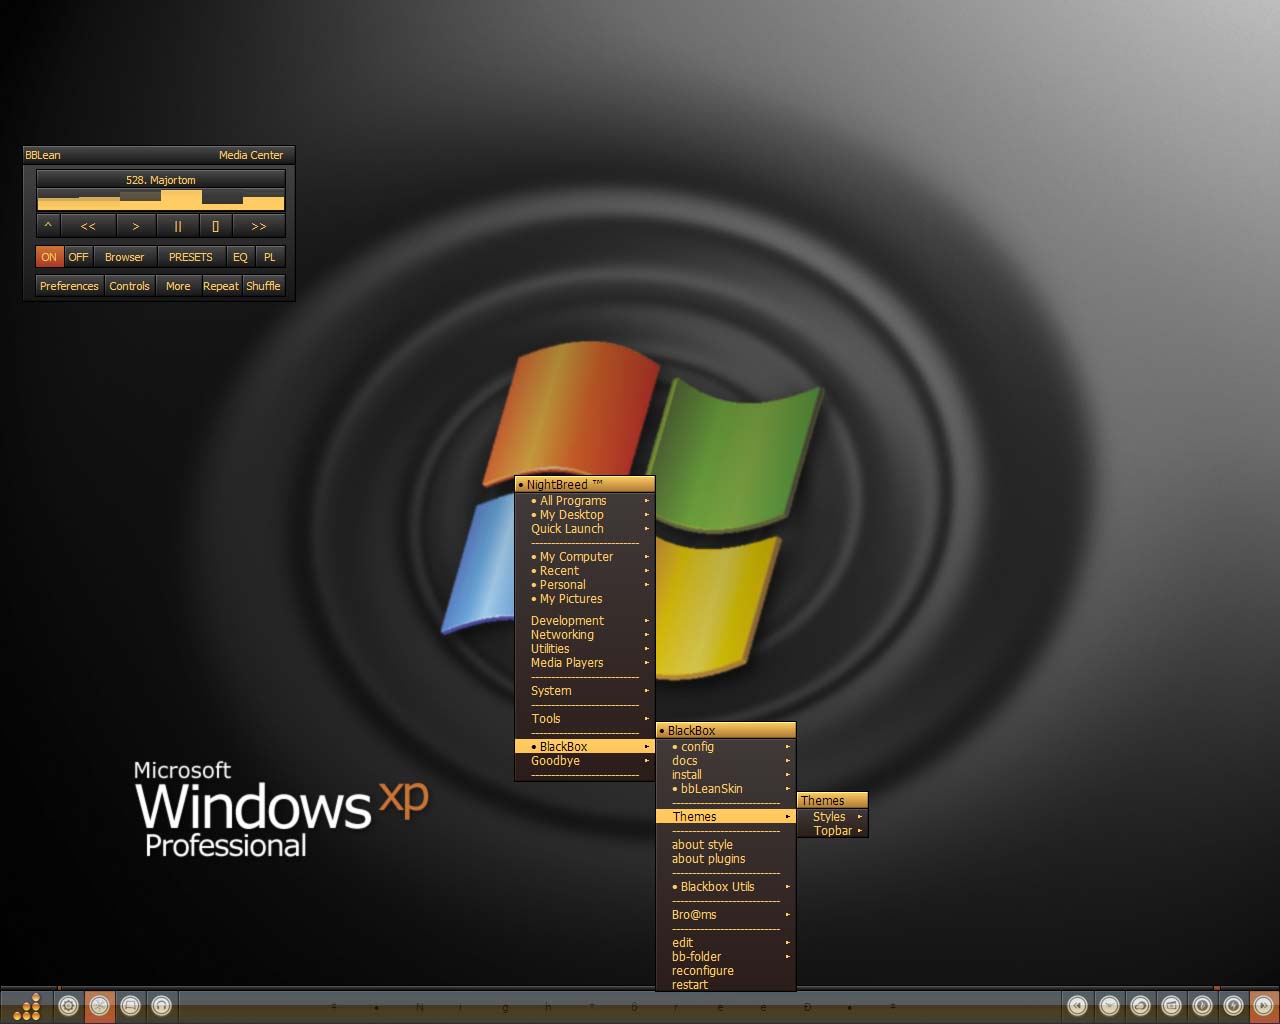Click about plugins entry

(x=726, y=859)
